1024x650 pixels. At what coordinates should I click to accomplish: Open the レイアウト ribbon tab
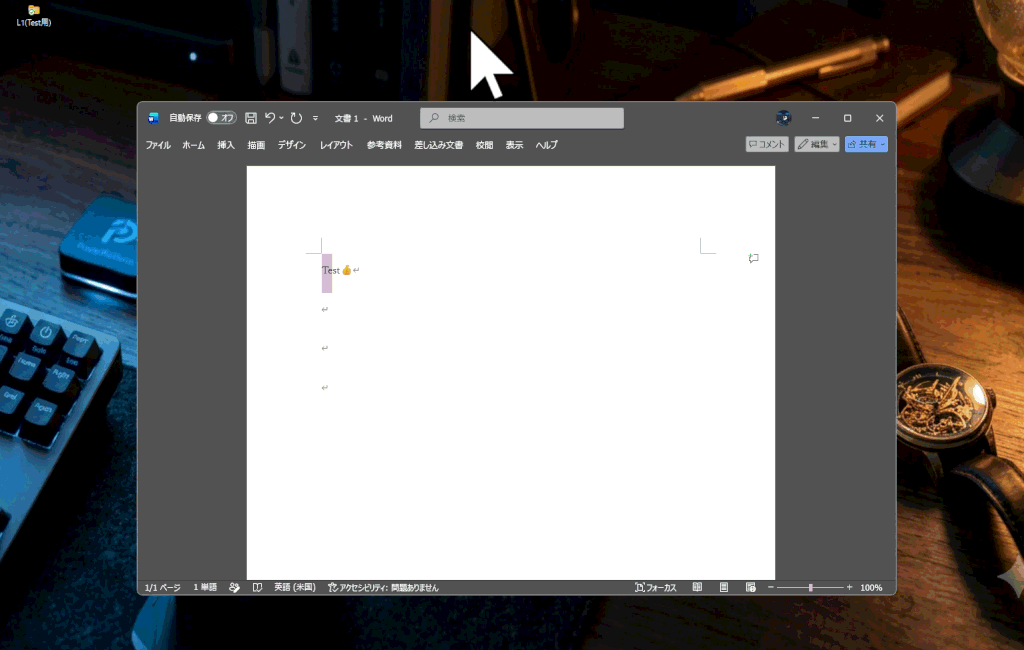click(x=336, y=145)
